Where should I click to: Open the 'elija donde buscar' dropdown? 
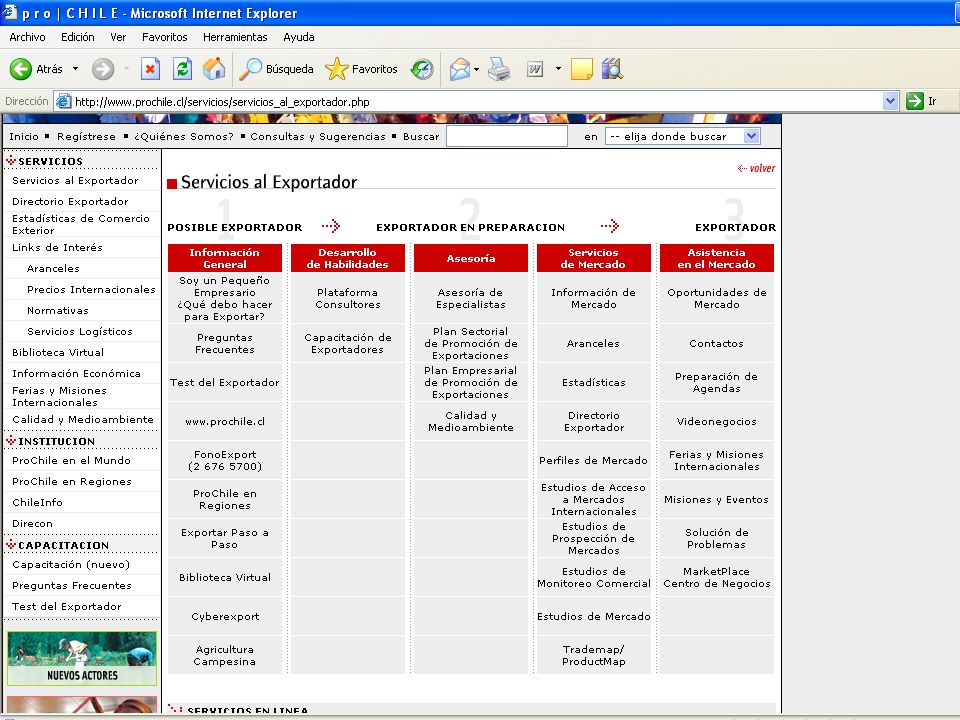pos(683,137)
